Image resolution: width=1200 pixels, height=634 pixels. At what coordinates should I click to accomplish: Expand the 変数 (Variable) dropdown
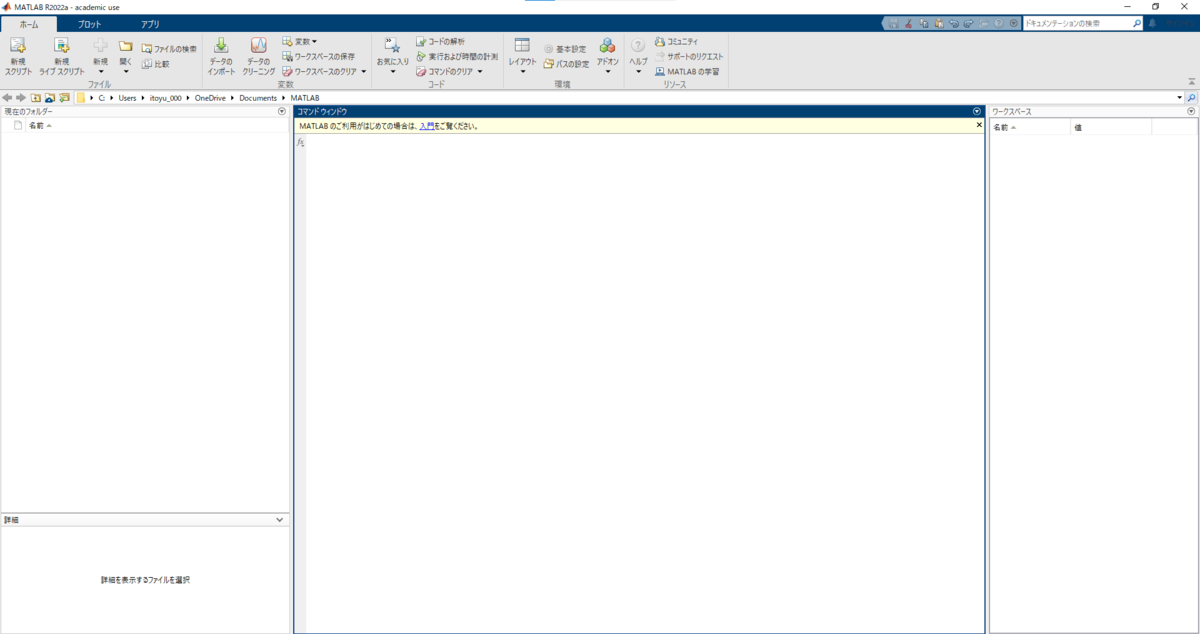[299, 42]
